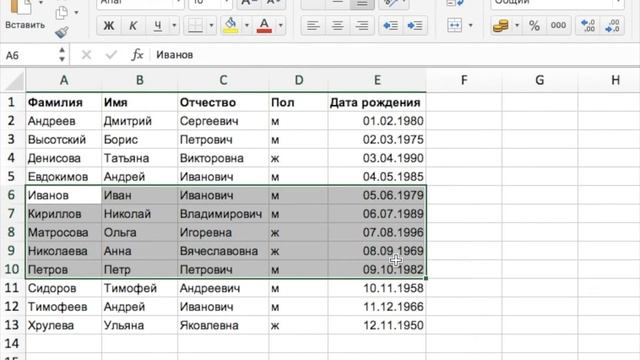Click the Name Box stepper arrows
Screen dimensions: 640x360
62,55
